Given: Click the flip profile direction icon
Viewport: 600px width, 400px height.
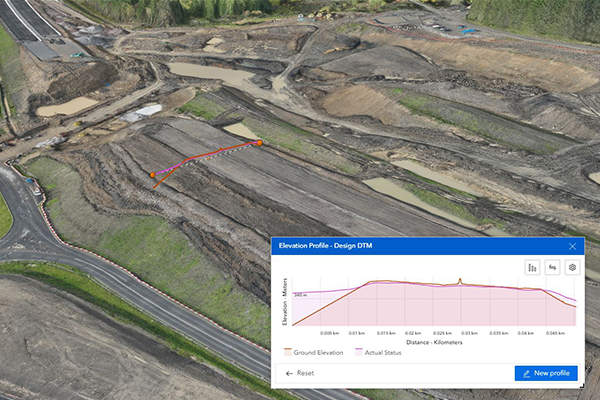Looking at the screenshot, I should [x=552, y=267].
